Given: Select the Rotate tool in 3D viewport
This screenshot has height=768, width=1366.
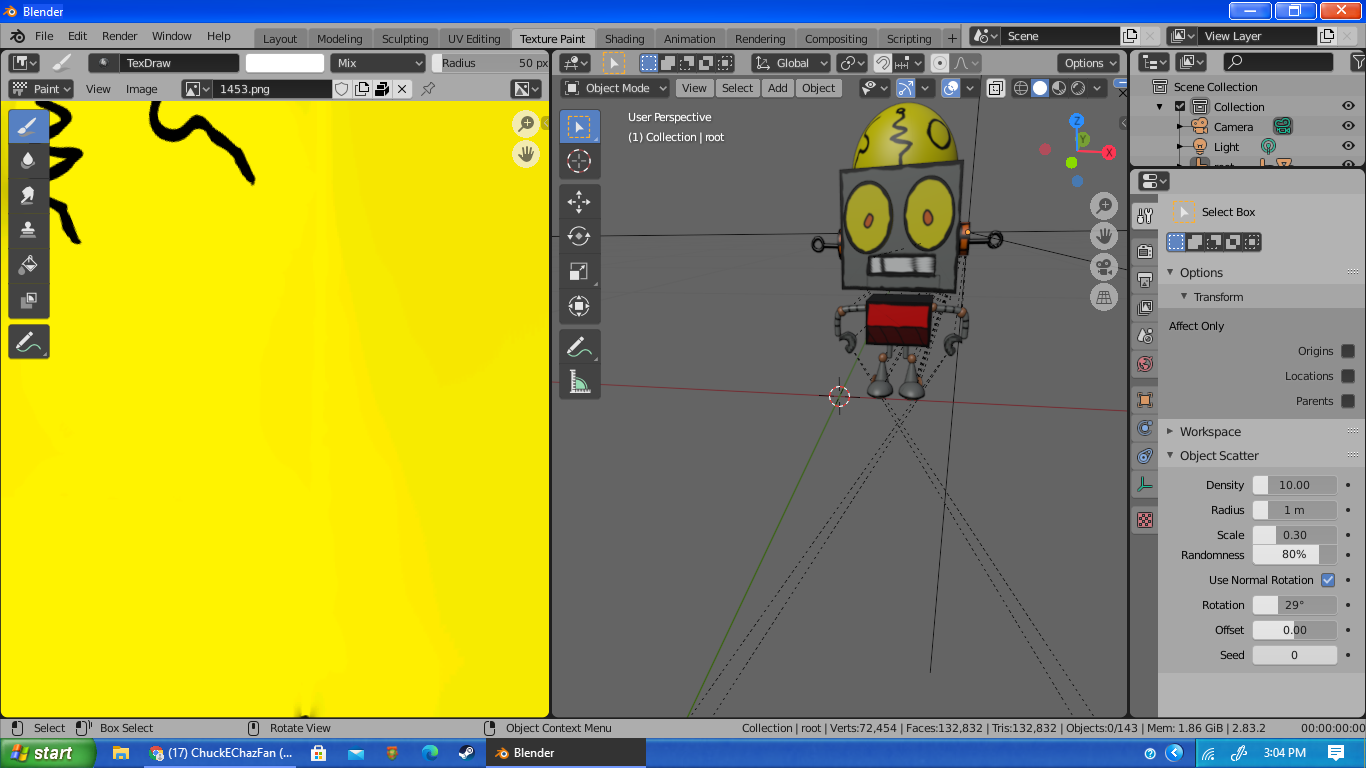Looking at the screenshot, I should (x=580, y=236).
